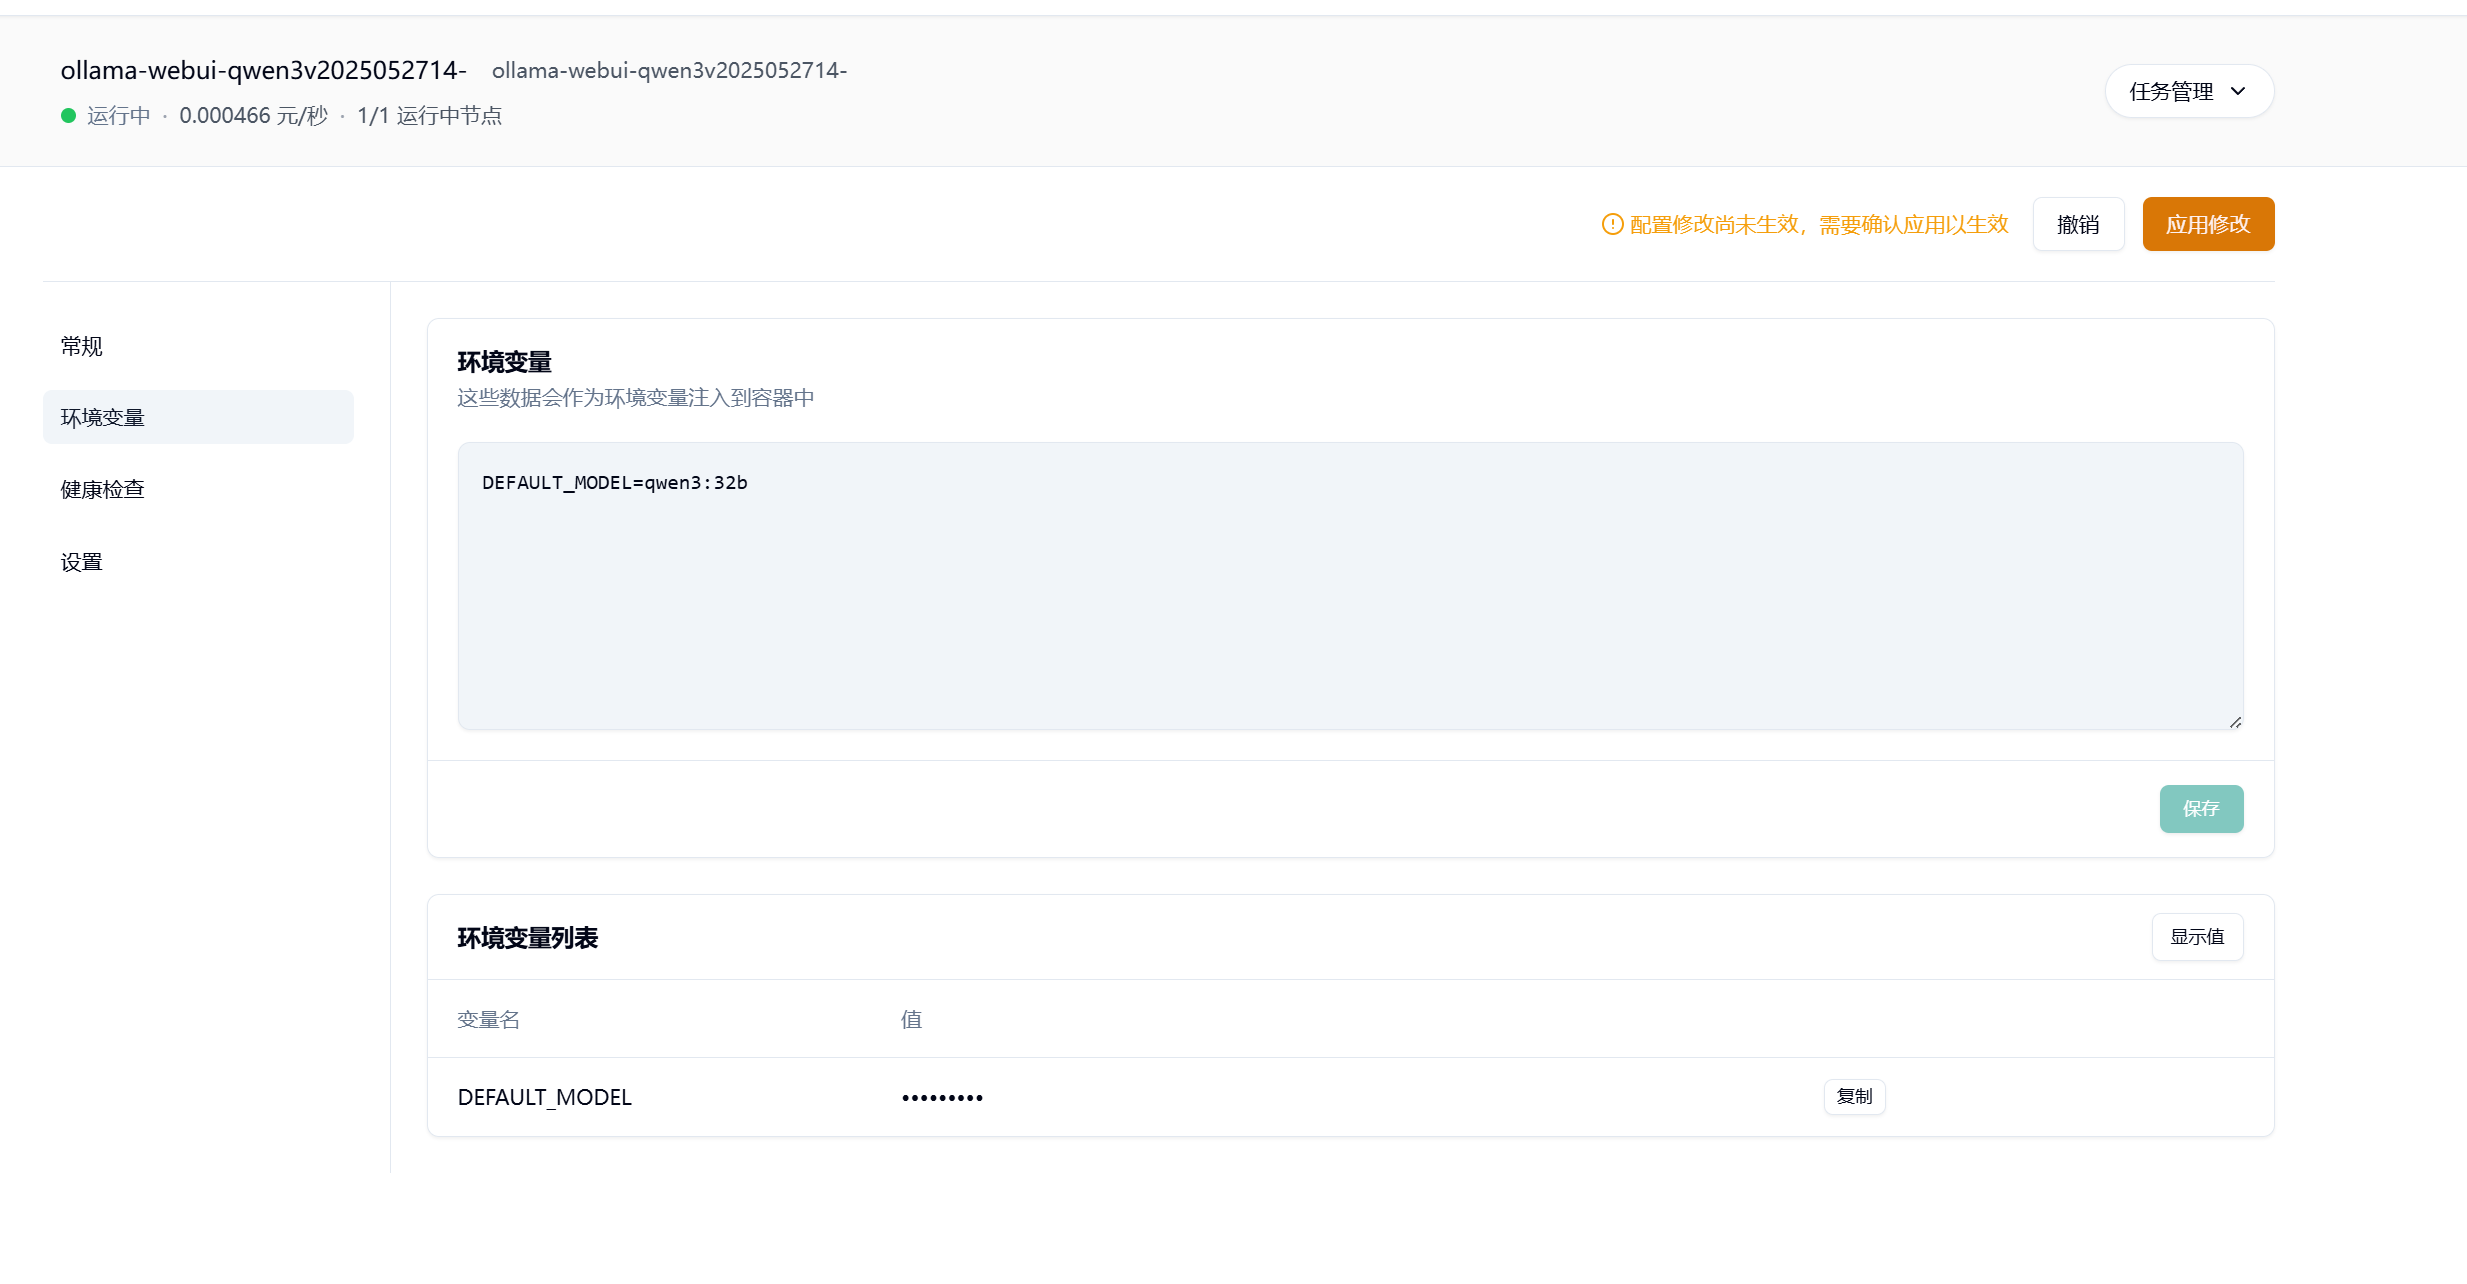This screenshot has height=1284, width=2467.
Task: Go to the 设置 sidebar item
Action: pyautogui.click(x=82, y=562)
